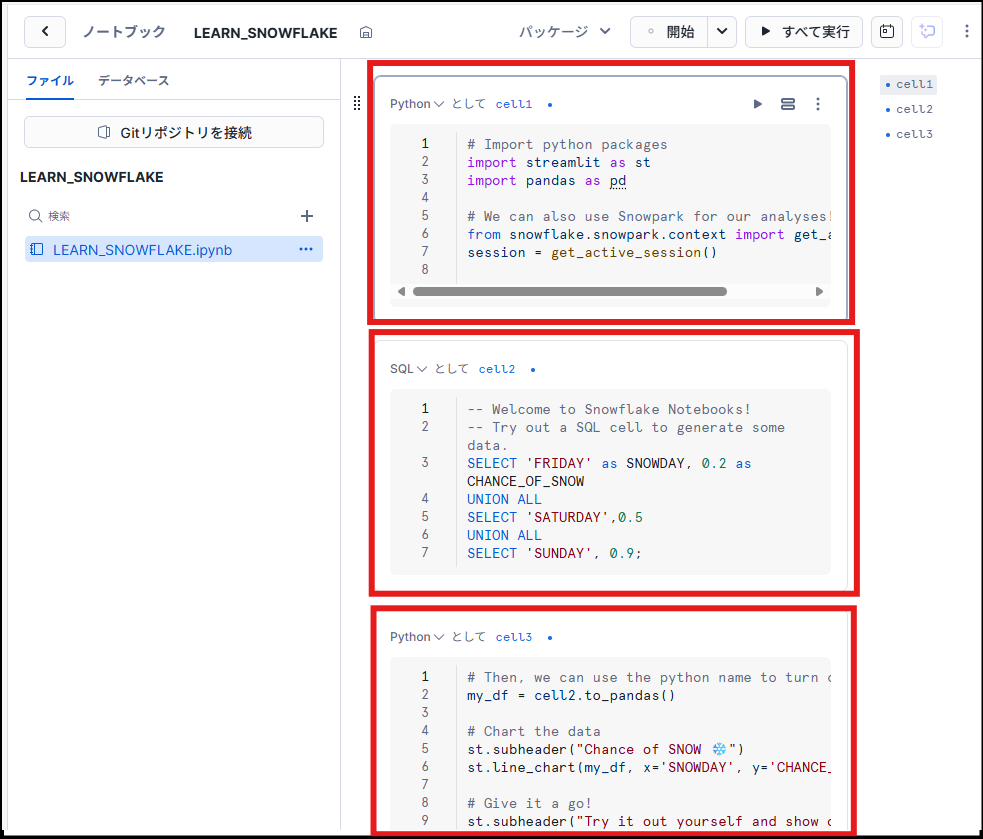983x839 pixels.
Task: Change cell1 language via Python dropdown
Action: [x=417, y=104]
